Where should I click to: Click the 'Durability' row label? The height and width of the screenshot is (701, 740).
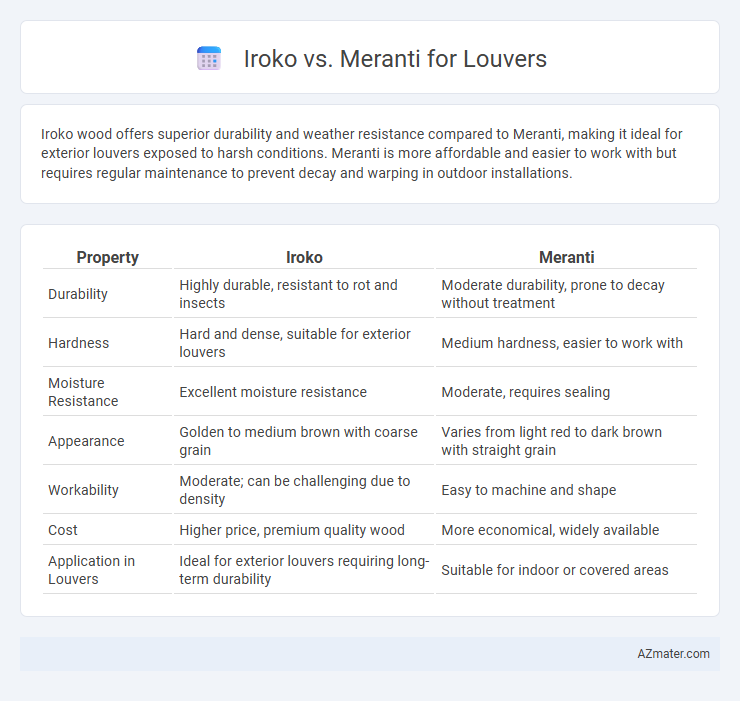pos(78,294)
